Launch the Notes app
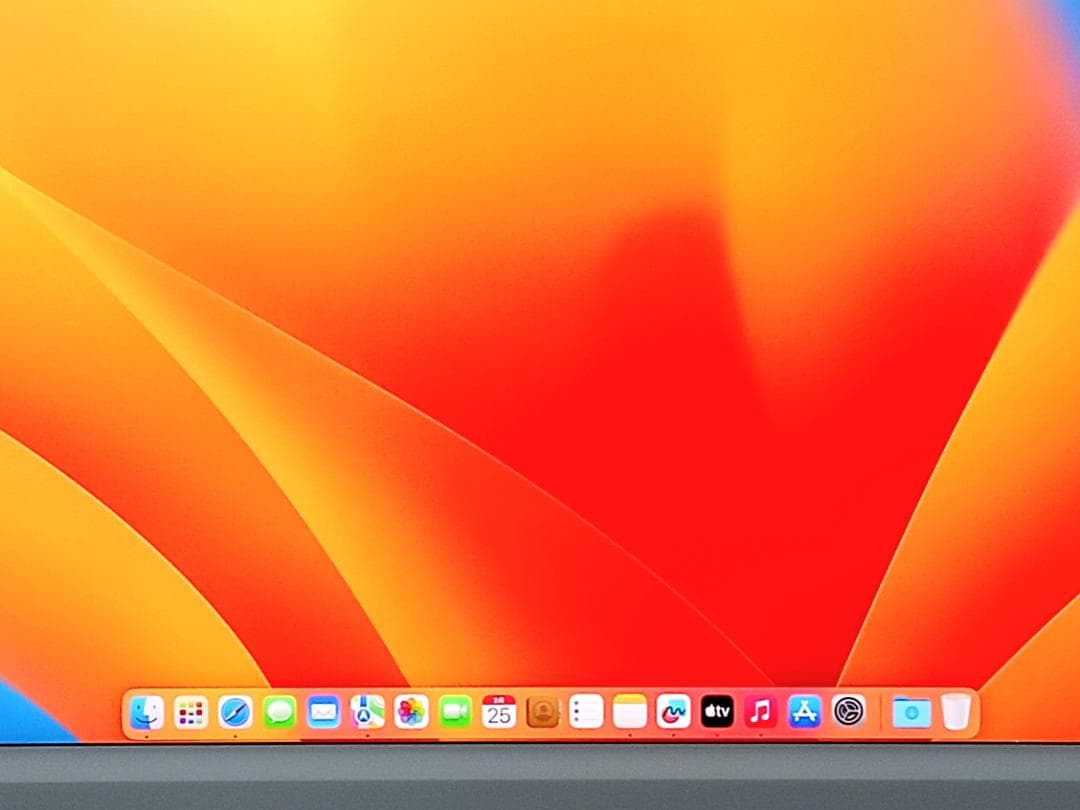Image resolution: width=1080 pixels, height=810 pixels. click(x=628, y=712)
